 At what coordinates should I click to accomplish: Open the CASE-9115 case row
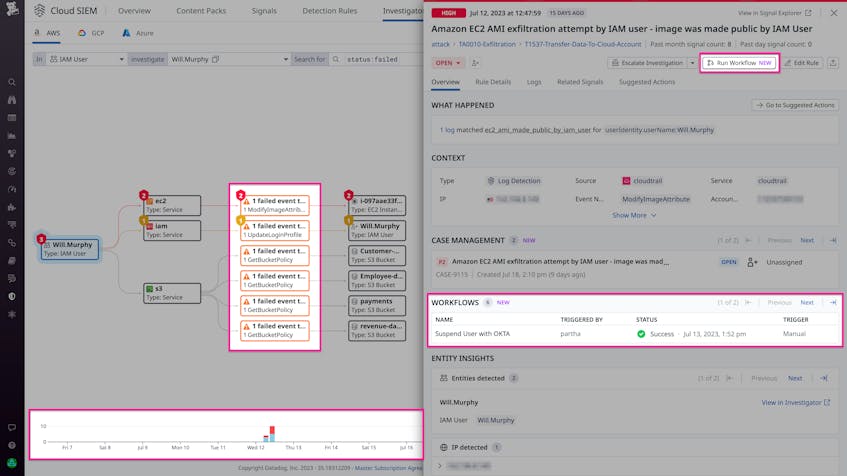point(635,268)
